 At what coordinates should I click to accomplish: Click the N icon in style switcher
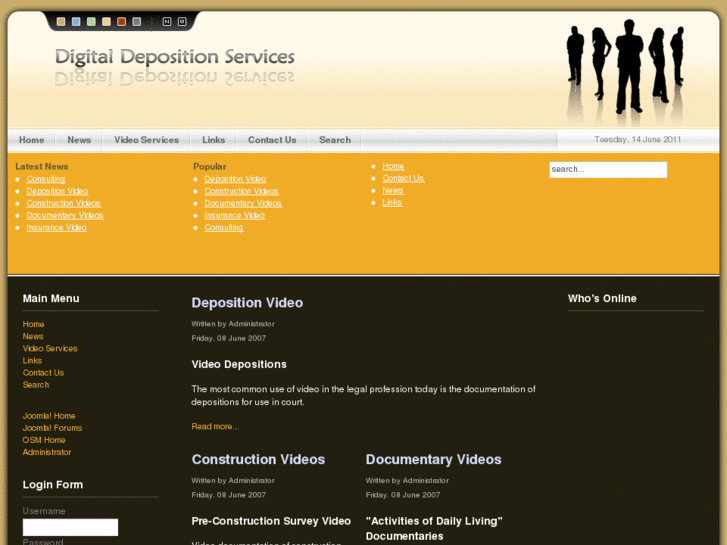(167, 21)
